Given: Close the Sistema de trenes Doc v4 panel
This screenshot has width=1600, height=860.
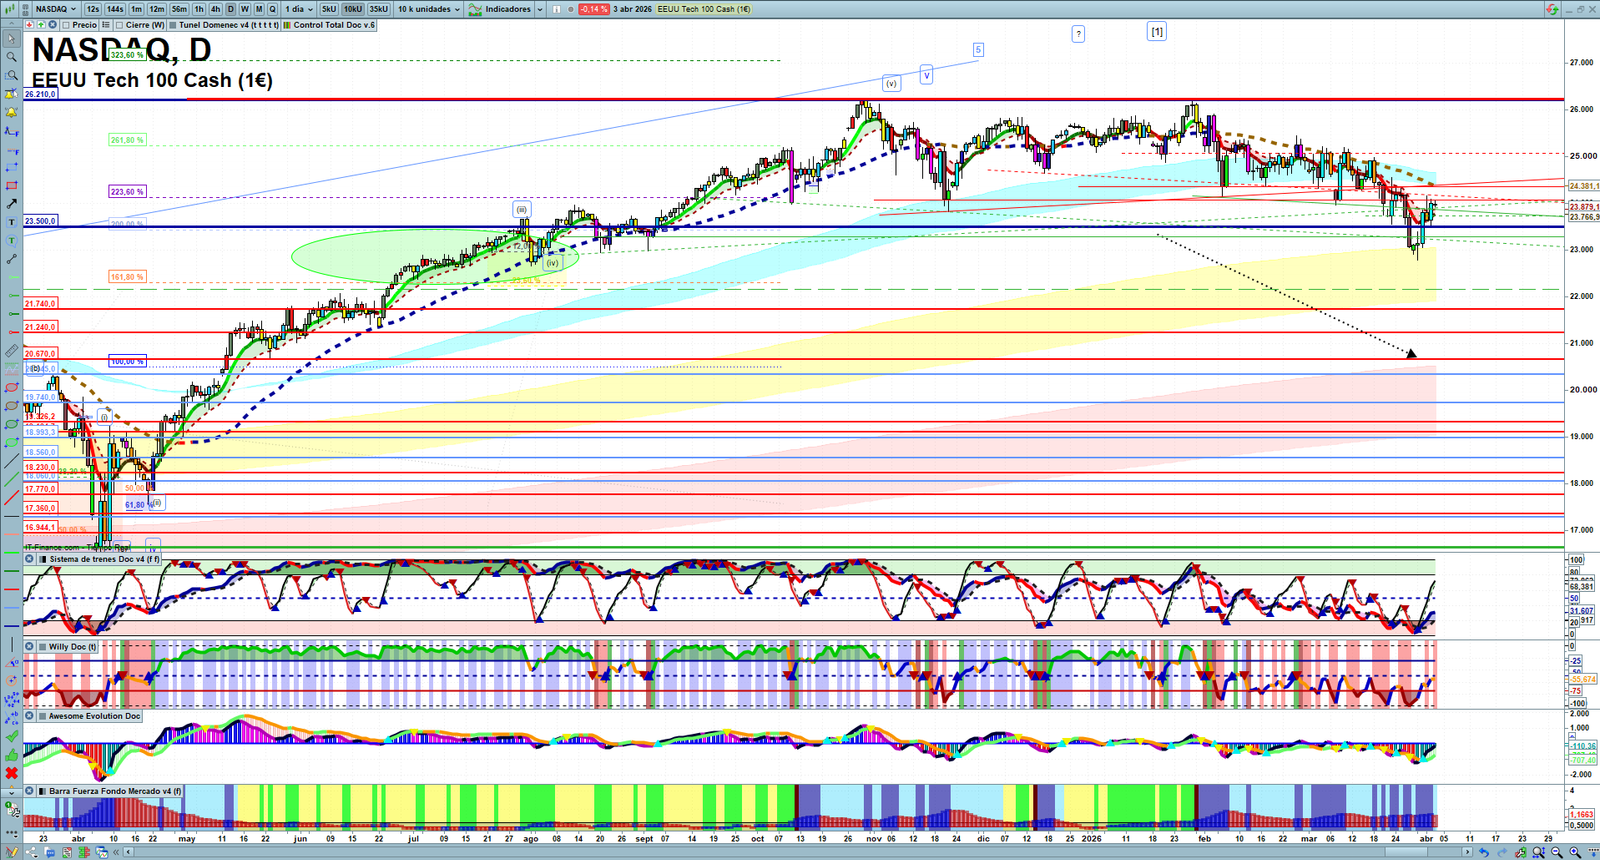Looking at the screenshot, I should [30, 559].
